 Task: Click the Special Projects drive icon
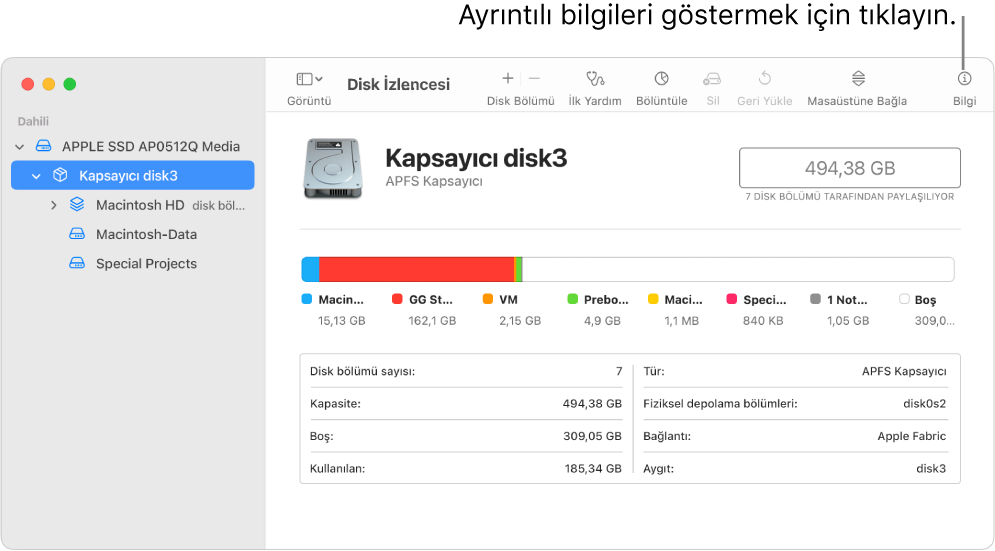[77, 263]
